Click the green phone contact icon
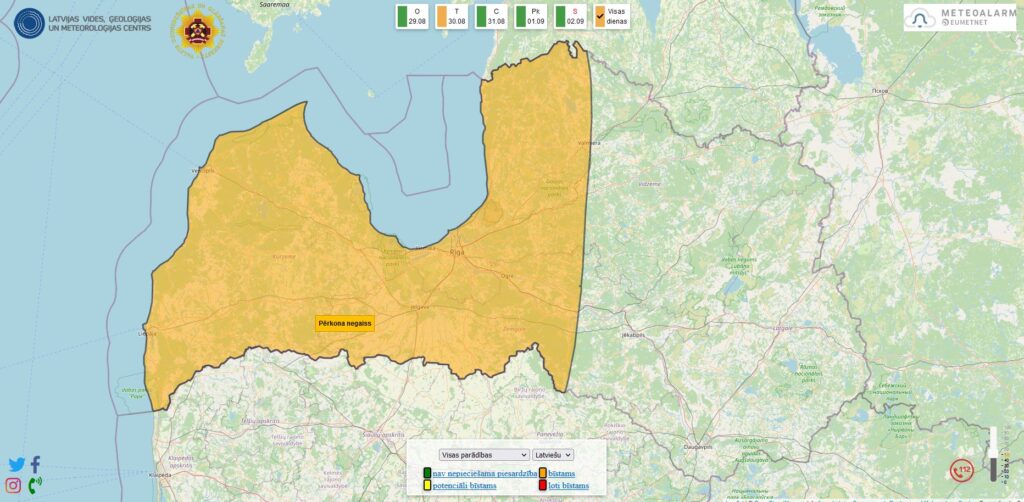Image resolution: width=1024 pixels, height=502 pixels. point(36,486)
